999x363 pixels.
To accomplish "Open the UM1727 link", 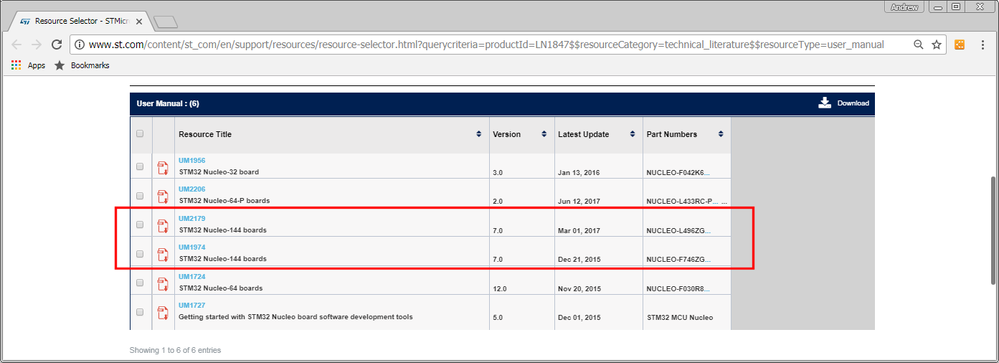I will pyautogui.click(x=192, y=305).
